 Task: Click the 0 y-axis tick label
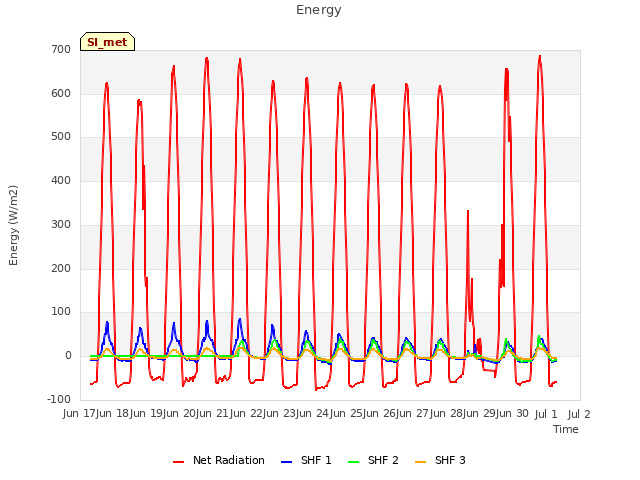[68, 356]
